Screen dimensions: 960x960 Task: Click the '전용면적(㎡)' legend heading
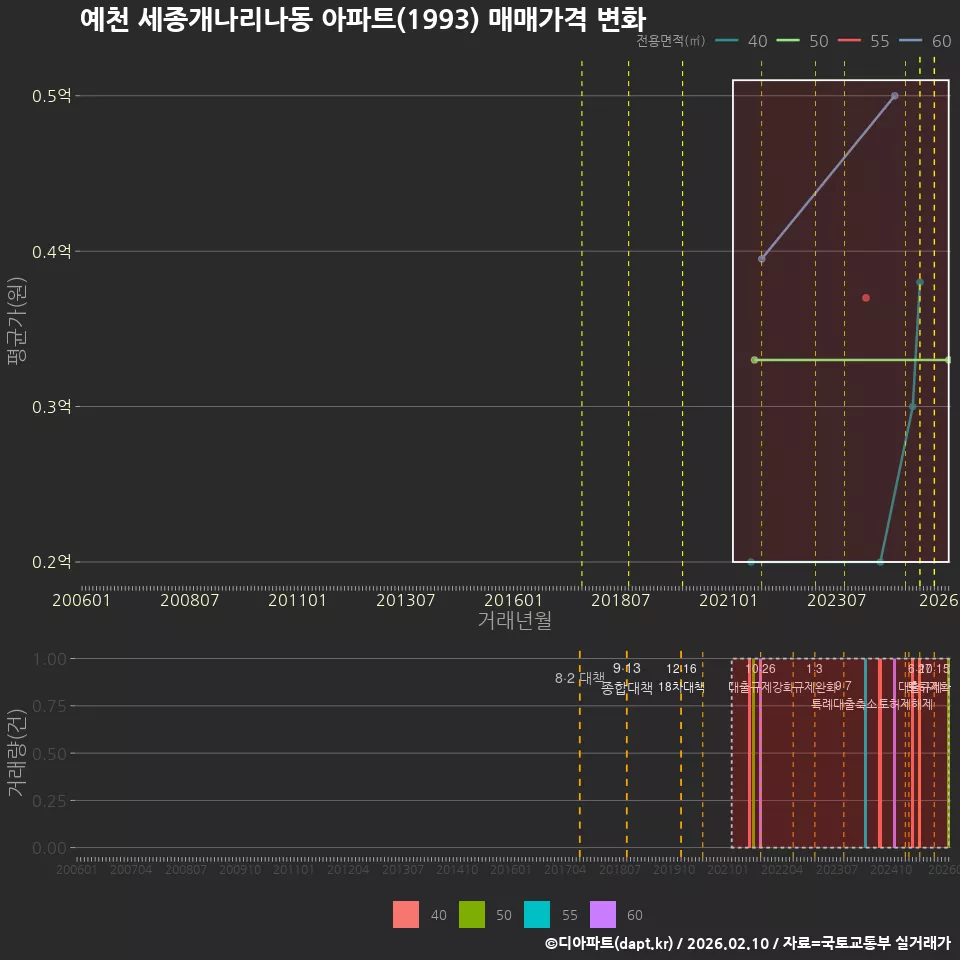pos(670,41)
